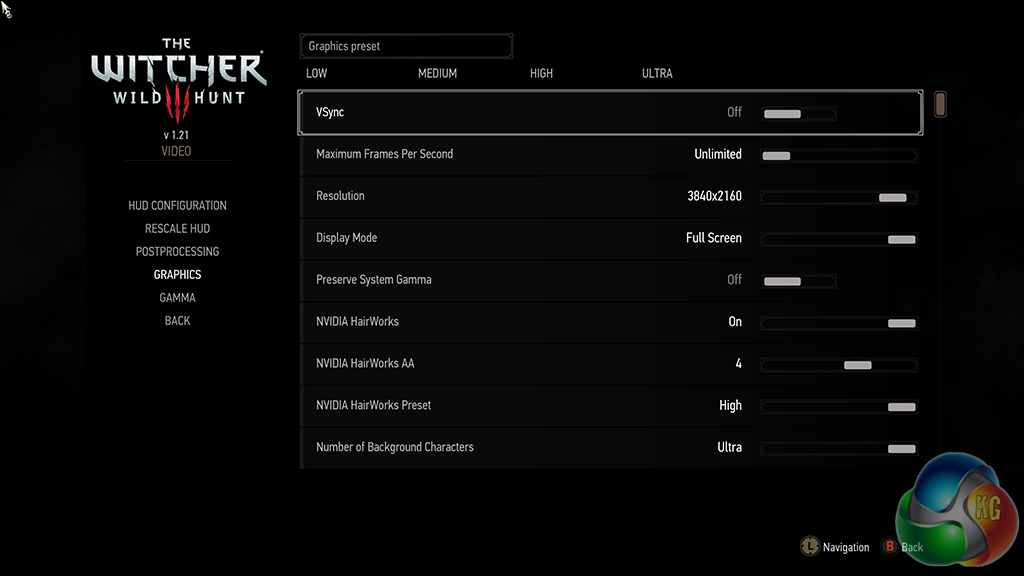This screenshot has width=1024, height=576.
Task: Adjust the NVIDIA HairWorks Preset slider
Action: 839,407
